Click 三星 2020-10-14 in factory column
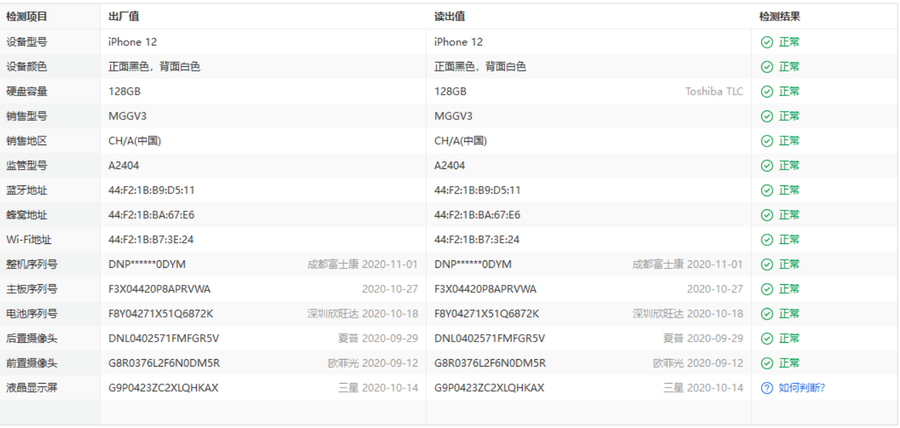Viewport: 900px width, 428px height. [x=378, y=388]
